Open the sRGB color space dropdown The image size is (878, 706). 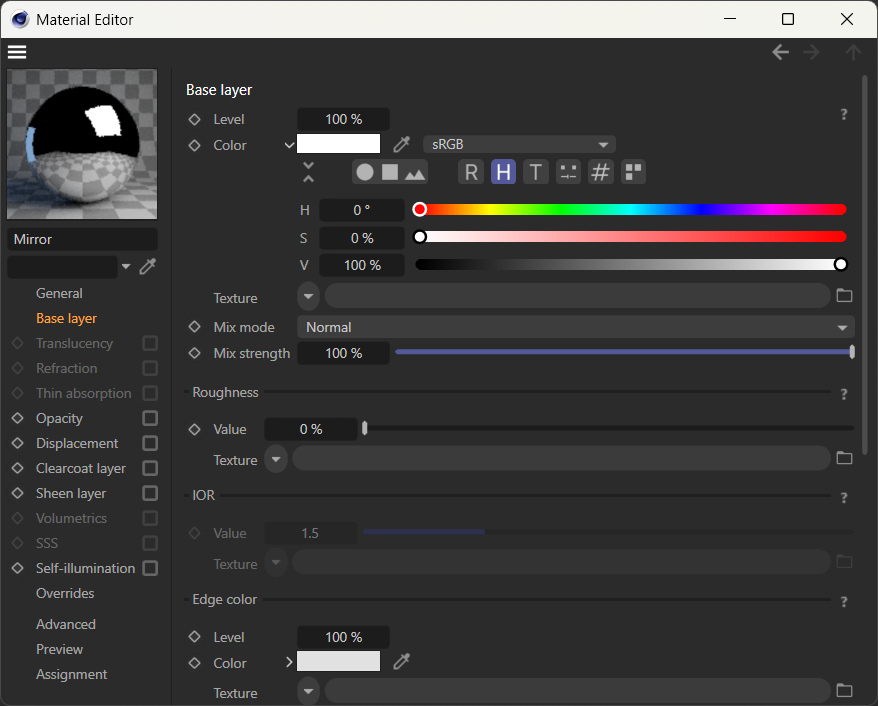(x=519, y=145)
